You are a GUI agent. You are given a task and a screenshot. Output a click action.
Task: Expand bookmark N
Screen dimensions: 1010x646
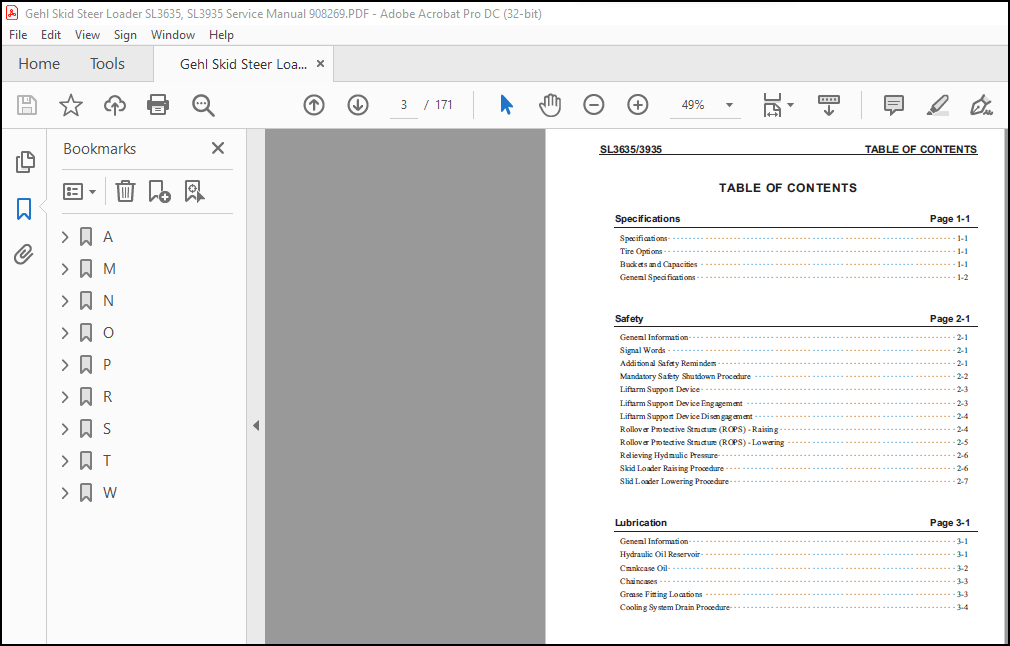(65, 301)
